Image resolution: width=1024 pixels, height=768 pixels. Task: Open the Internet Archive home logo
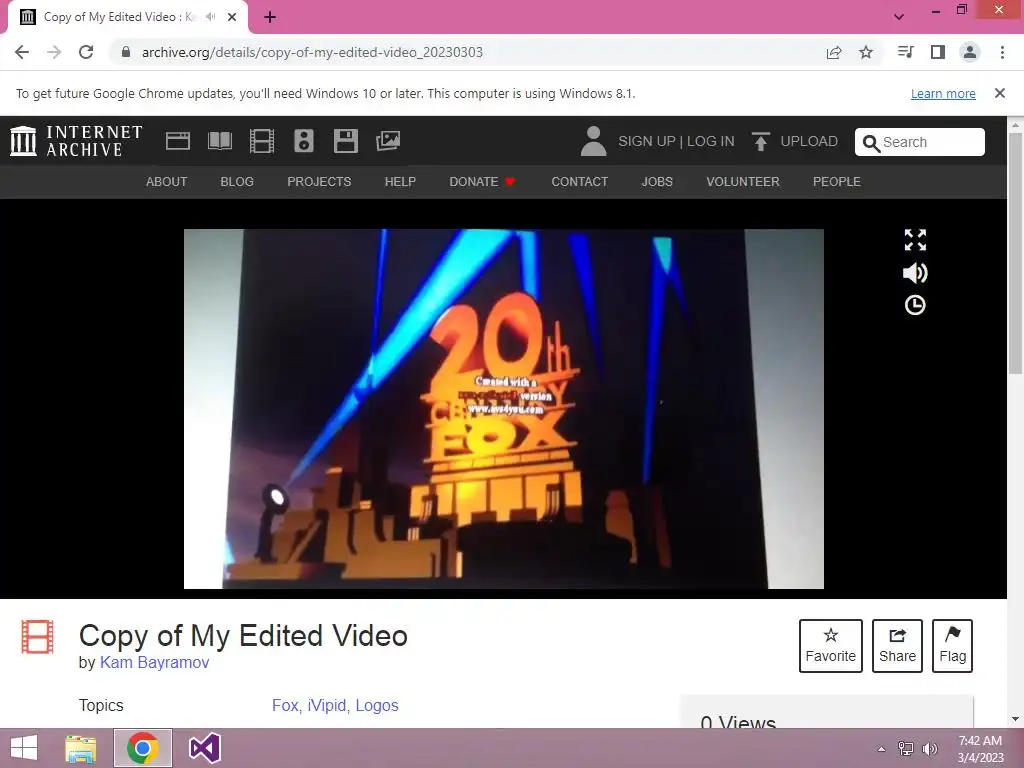pos(76,141)
